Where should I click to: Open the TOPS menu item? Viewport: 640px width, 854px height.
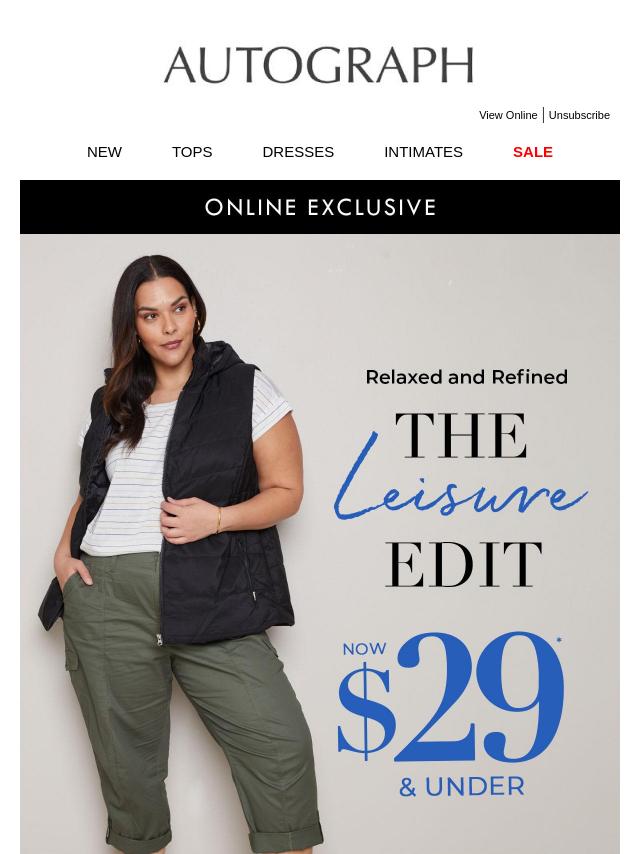pos(192,152)
